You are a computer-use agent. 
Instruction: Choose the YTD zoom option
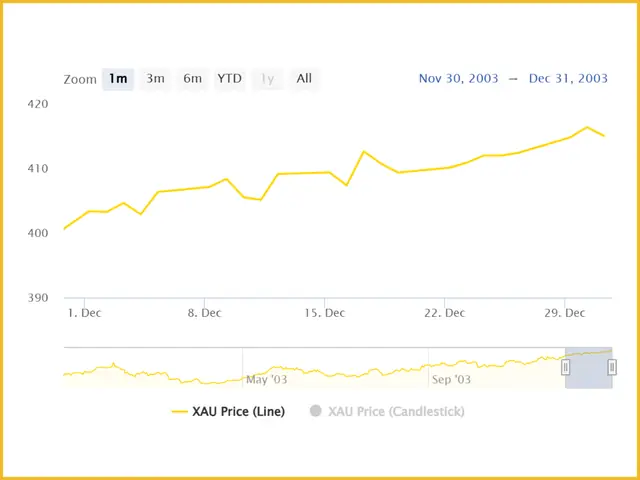pos(230,79)
